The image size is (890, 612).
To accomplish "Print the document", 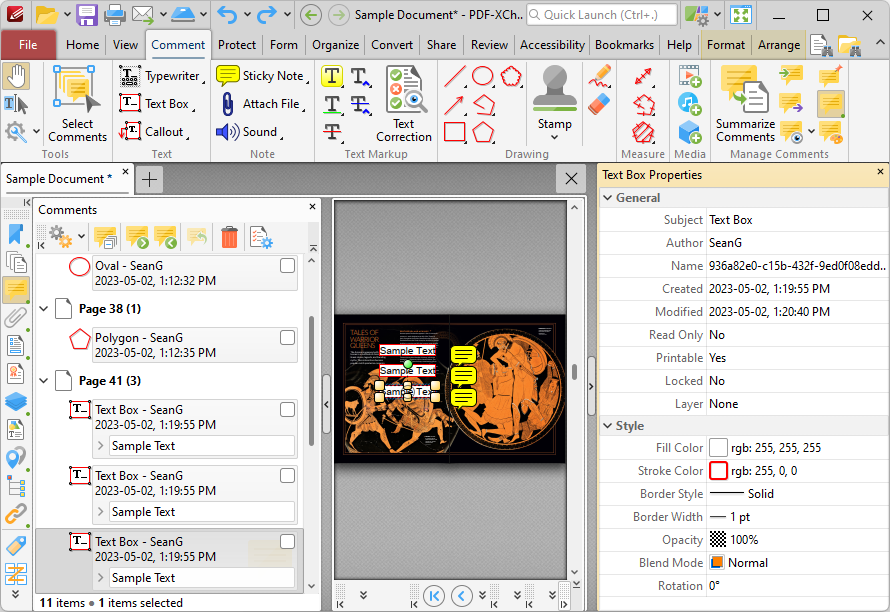I will 114,15.
